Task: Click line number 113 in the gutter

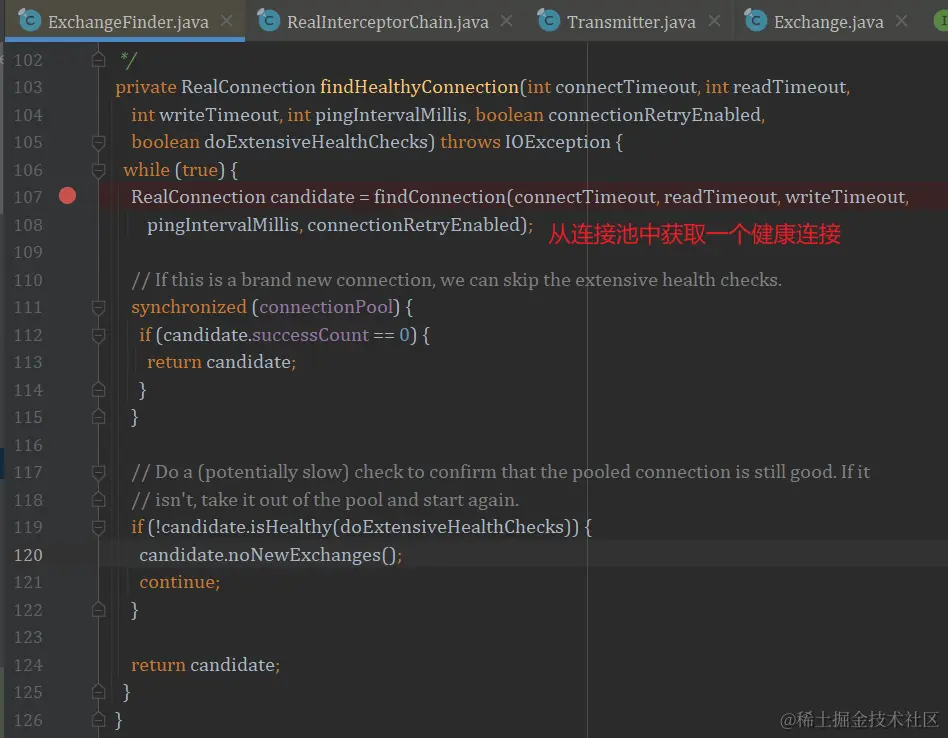Action: tap(28, 362)
